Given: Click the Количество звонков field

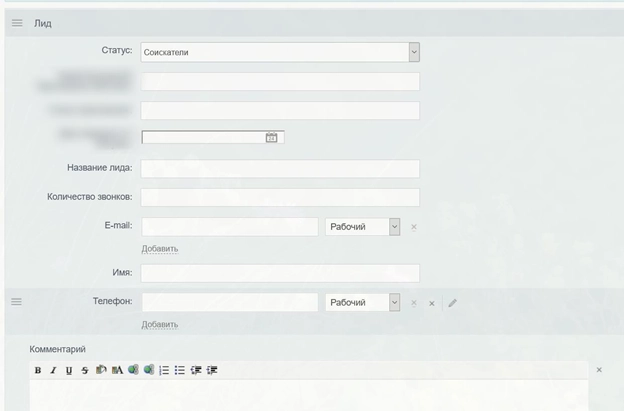Looking at the screenshot, I should (x=280, y=197).
